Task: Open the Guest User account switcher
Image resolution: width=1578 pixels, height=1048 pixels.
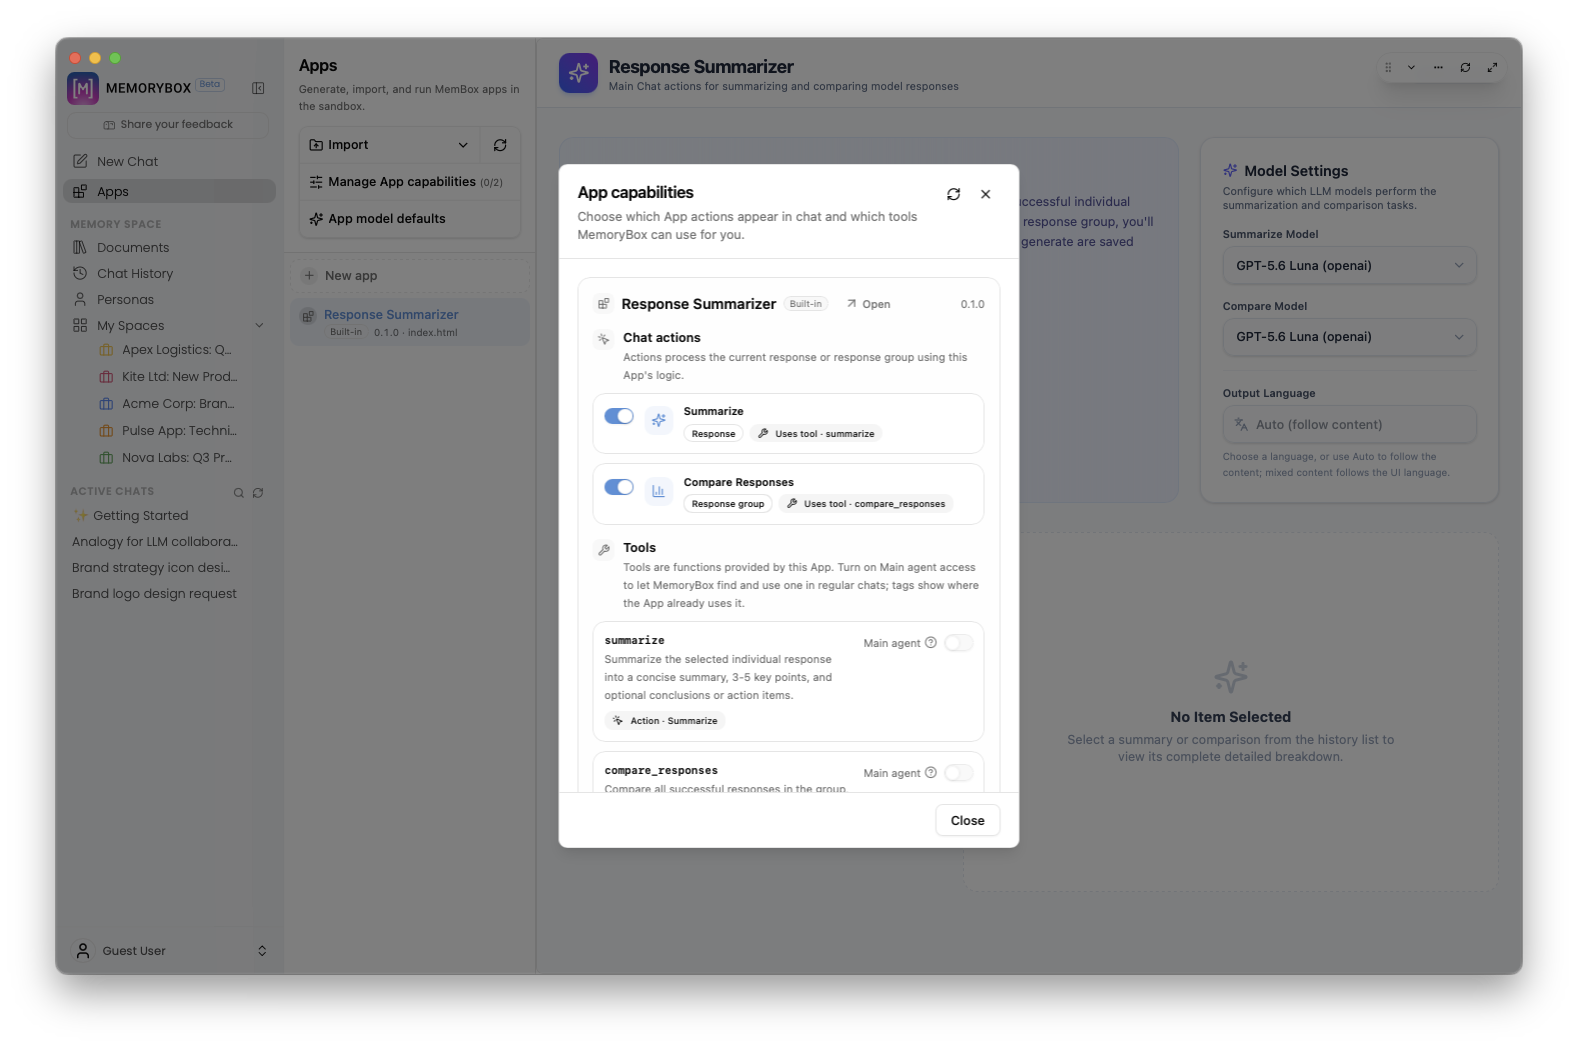Action: tap(170, 950)
